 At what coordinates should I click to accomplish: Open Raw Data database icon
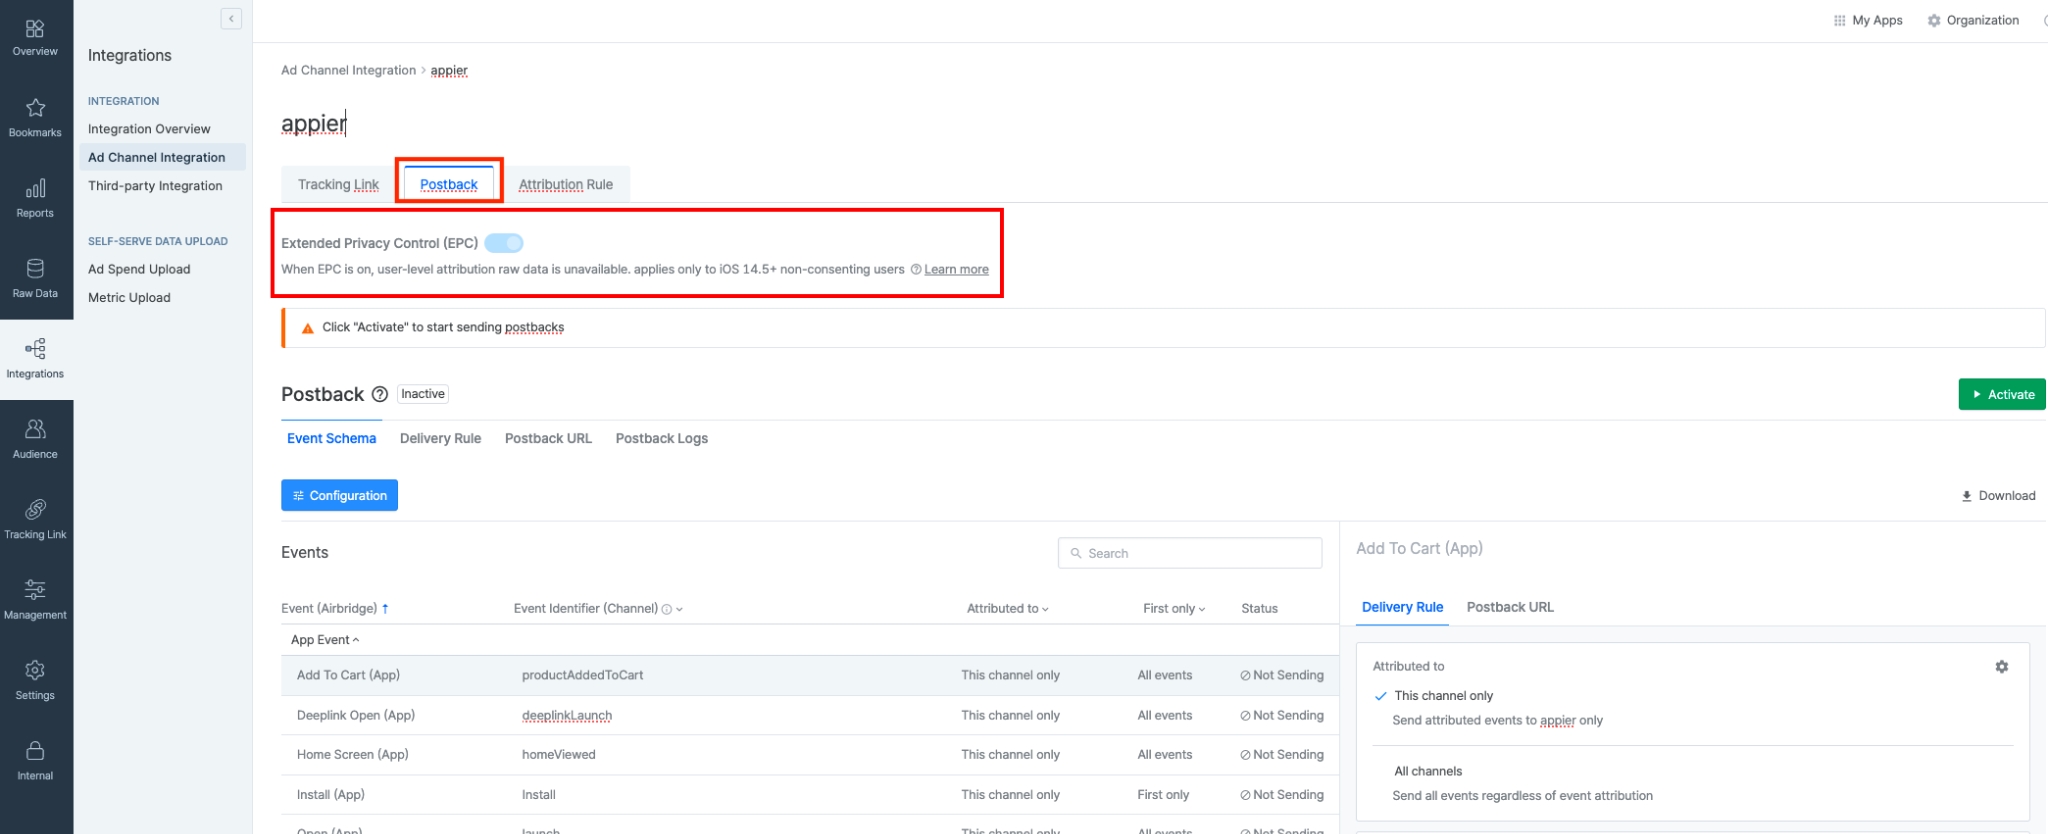click(35, 269)
